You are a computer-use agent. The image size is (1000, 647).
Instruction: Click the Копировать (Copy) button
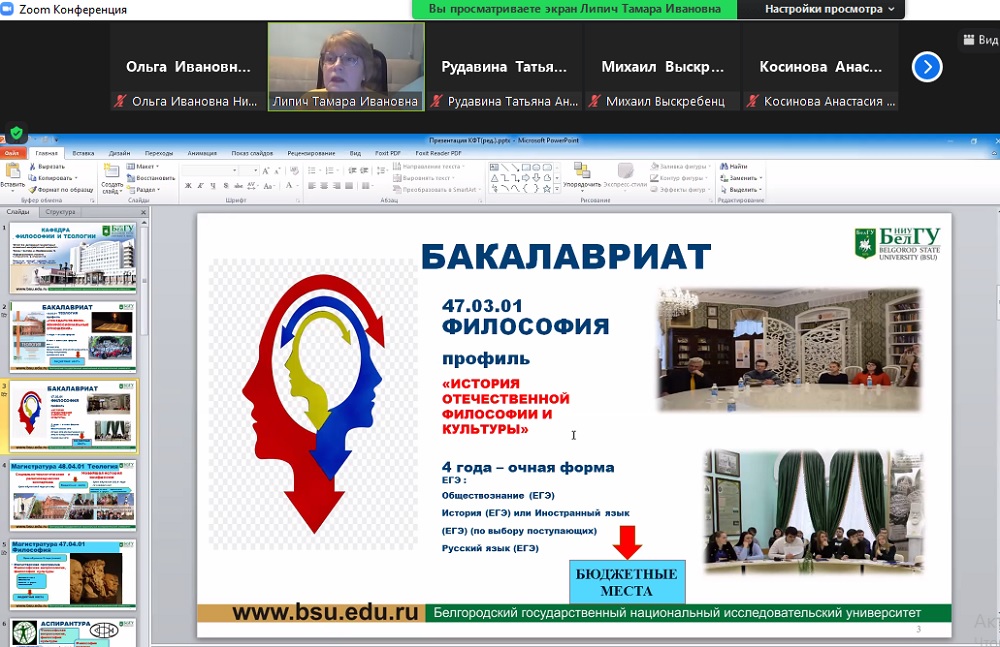pos(53,178)
